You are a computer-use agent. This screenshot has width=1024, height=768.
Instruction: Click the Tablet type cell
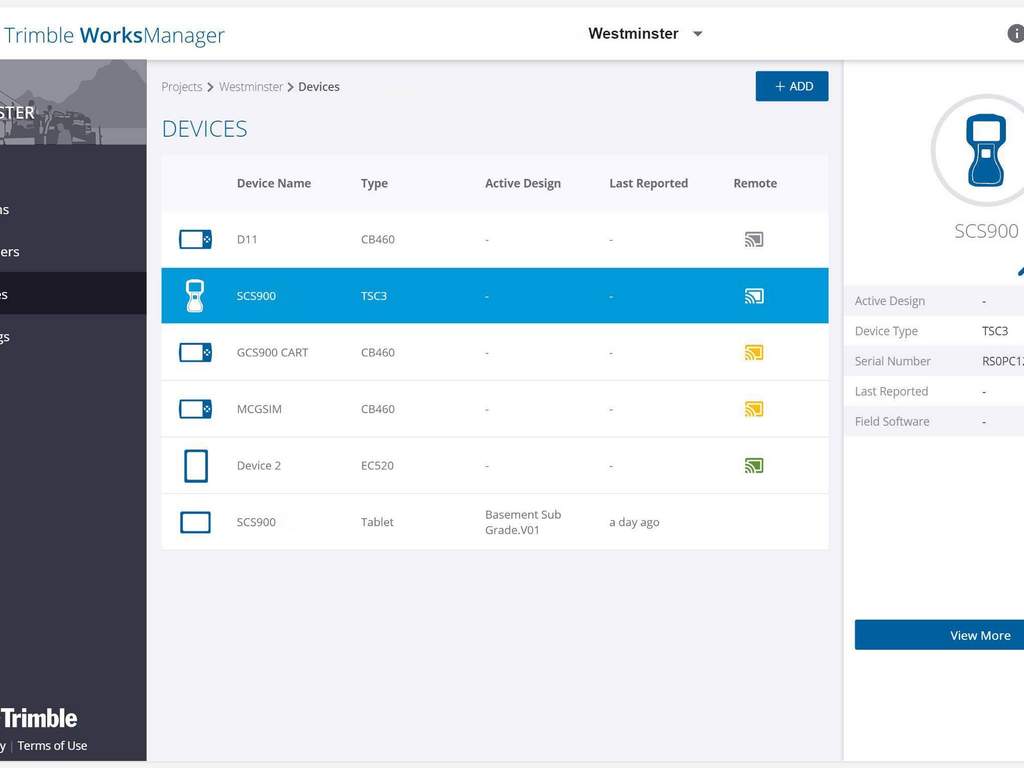(377, 522)
